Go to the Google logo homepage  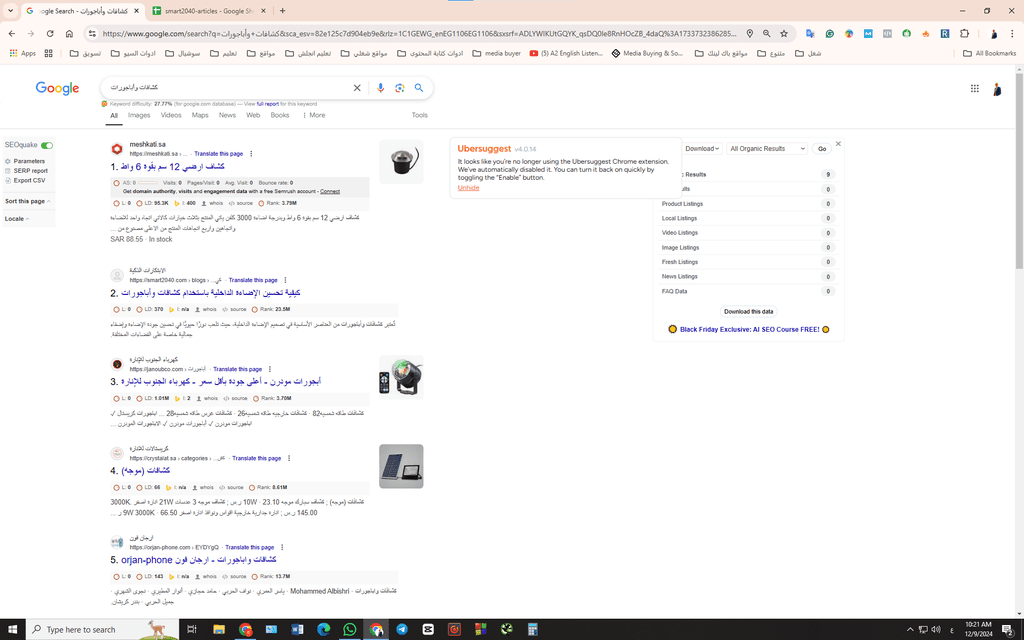click(x=57, y=88)
